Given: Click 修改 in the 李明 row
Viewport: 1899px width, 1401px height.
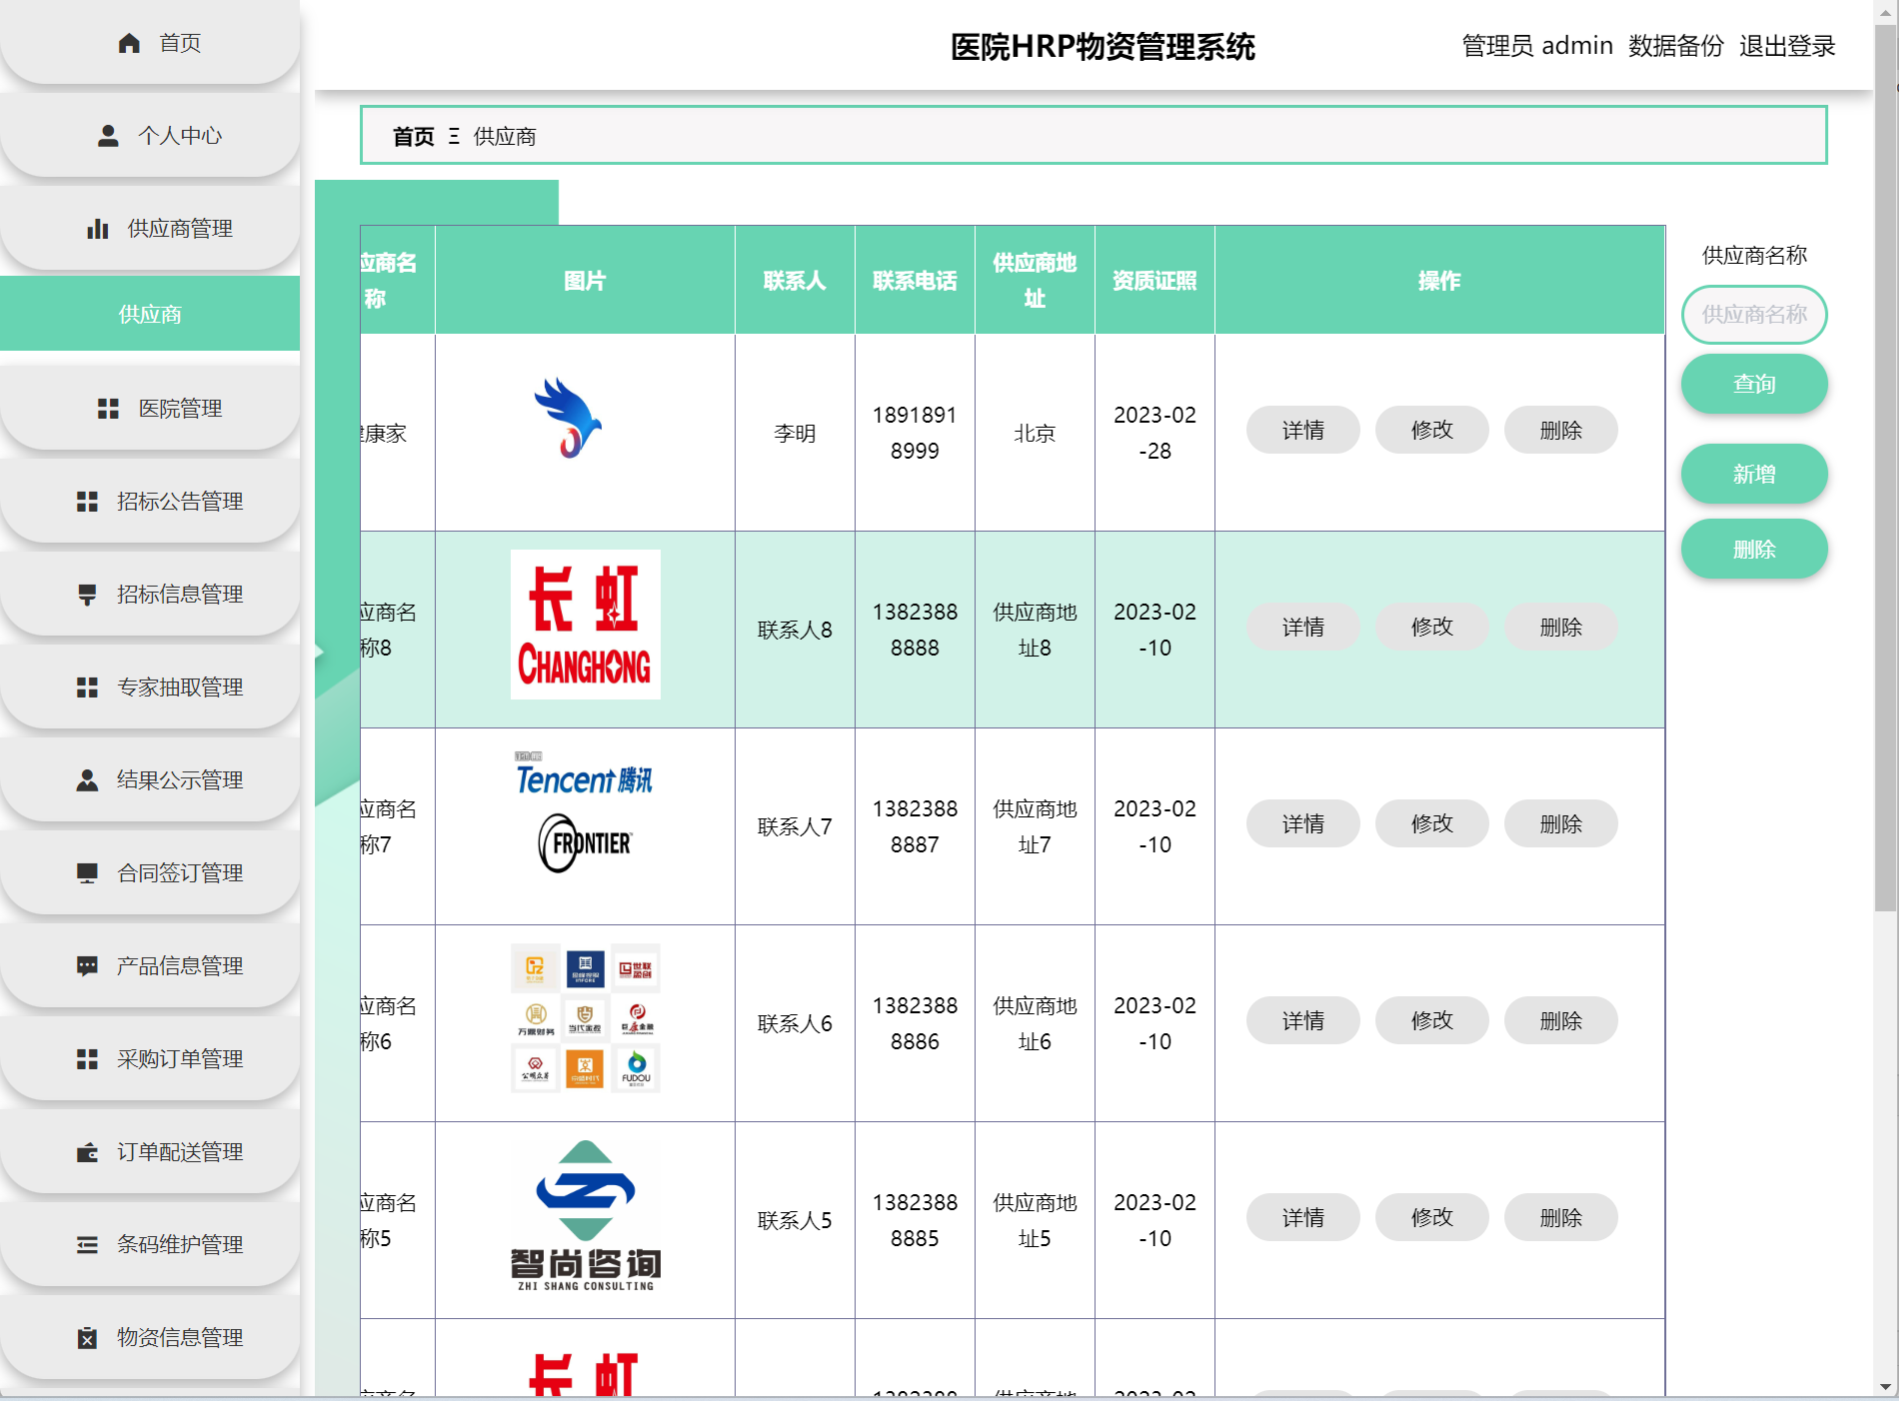Looking at the screenshot, I should 1432,430.
